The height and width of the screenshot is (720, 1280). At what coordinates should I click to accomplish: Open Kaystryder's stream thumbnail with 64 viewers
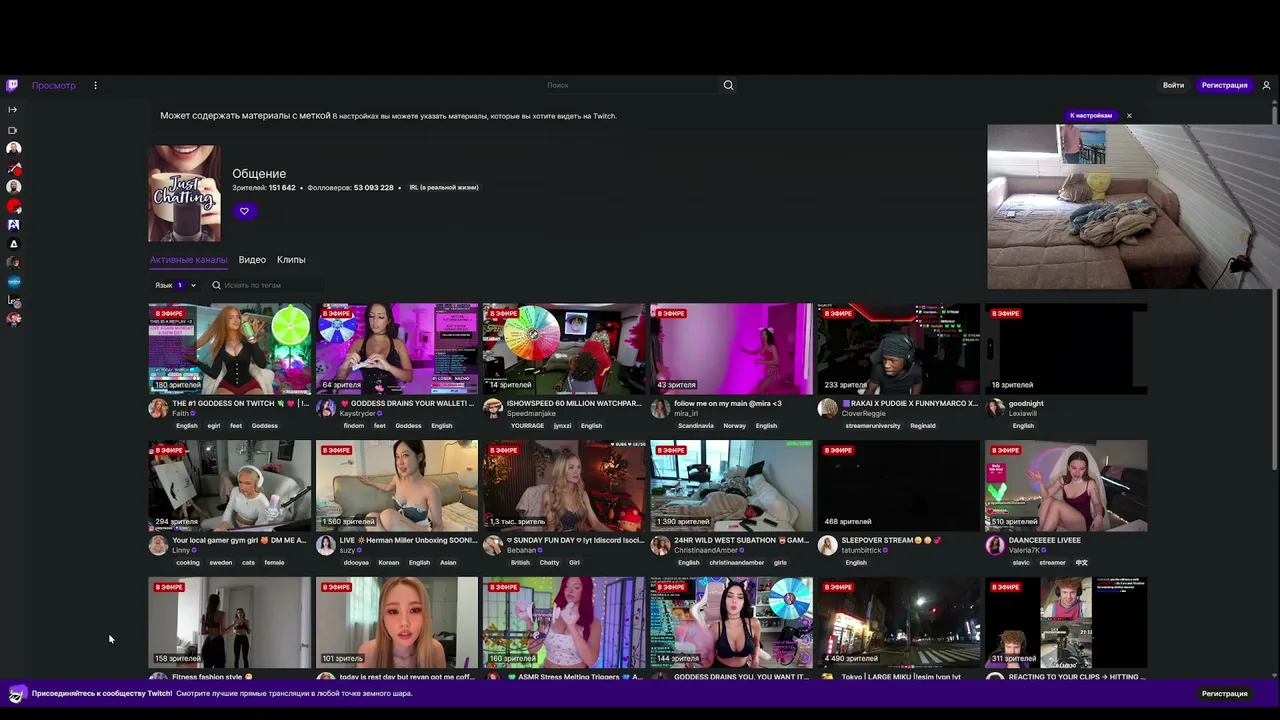tap(397, 349)
